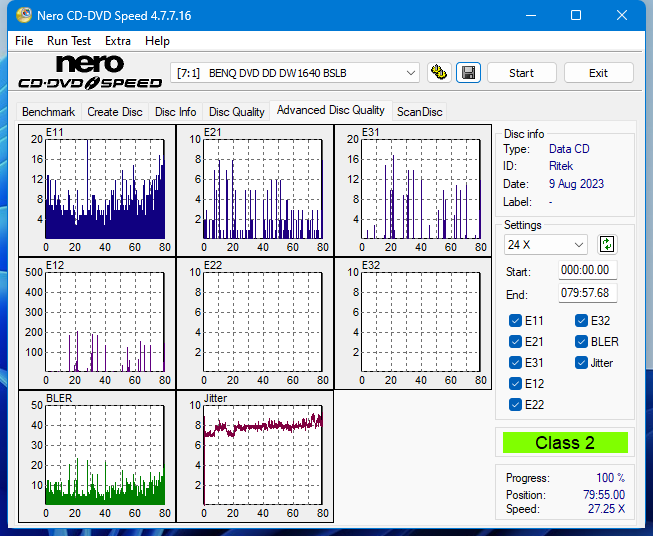Uncheck the E22 checkbox
The image size is (653, 536).
coord(515,404)
